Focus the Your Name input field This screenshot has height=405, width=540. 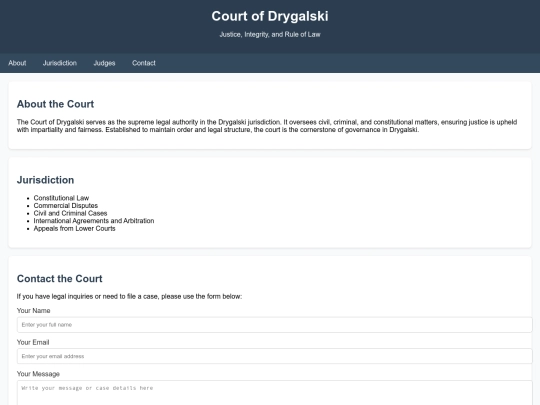coord(274,325)
